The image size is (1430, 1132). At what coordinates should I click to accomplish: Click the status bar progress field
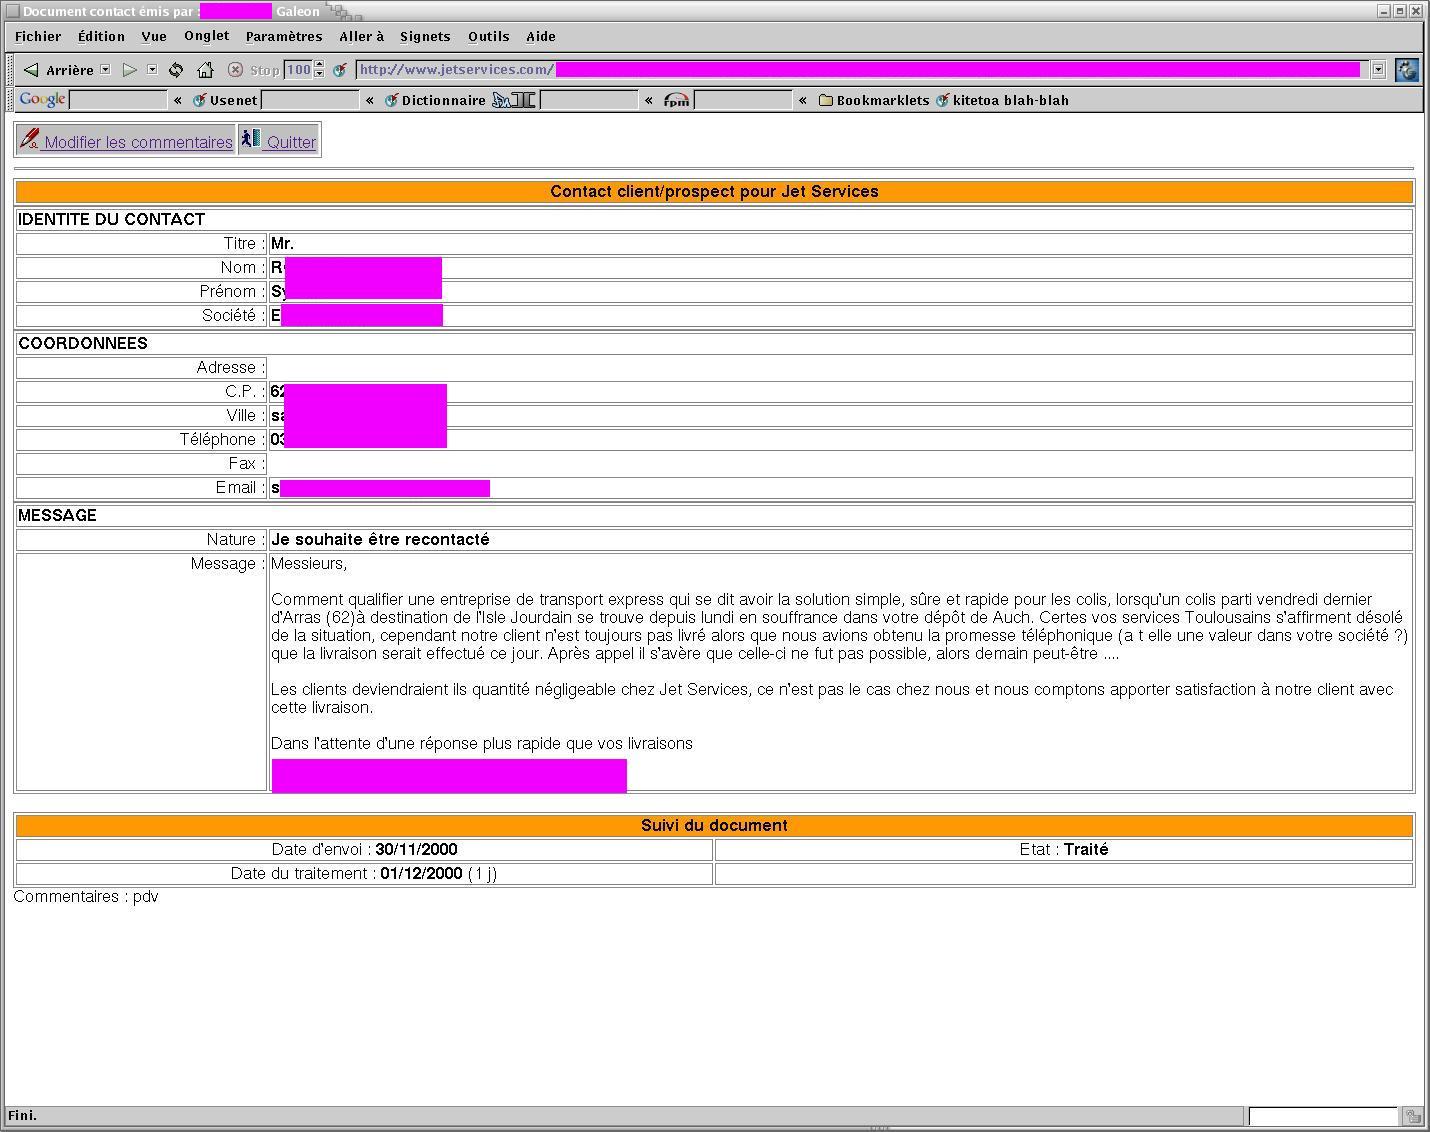[x=1323, y=1116]
